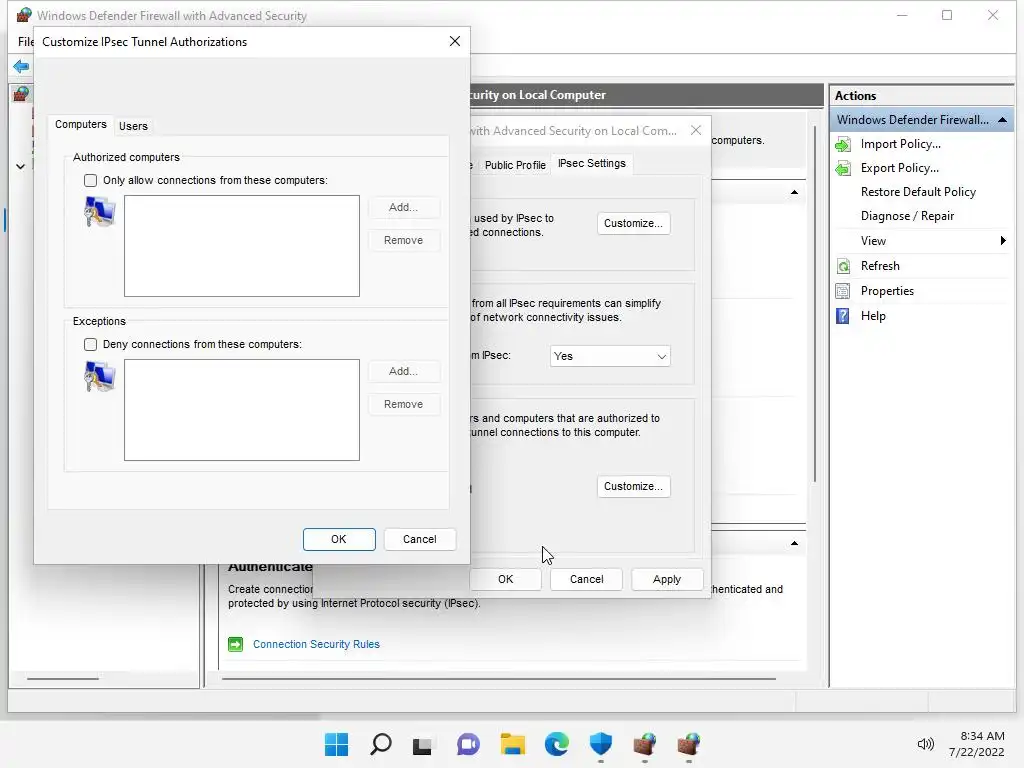
Task: Click the Authorized computers list box
Action: (x=242, y=246)
